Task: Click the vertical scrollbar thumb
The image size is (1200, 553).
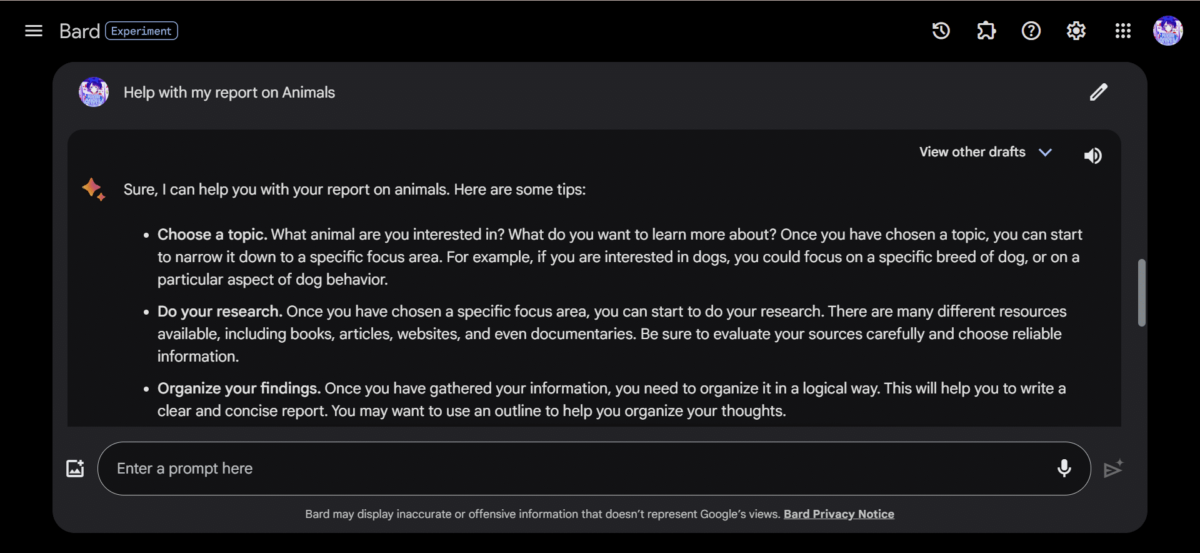Action: tap(1142, 292)
